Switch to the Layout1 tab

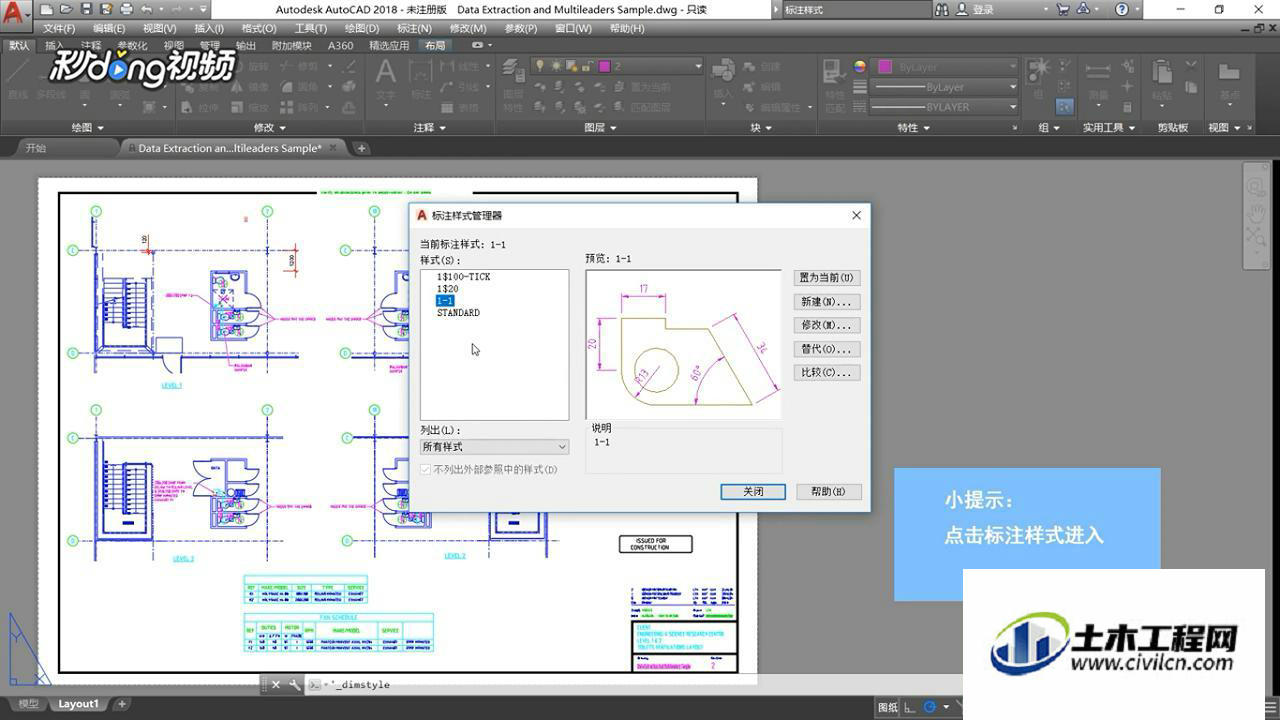click(x=79, y=704)
